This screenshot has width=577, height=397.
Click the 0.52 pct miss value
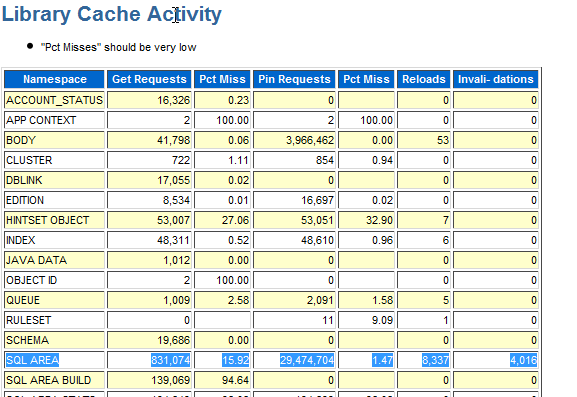(238, 240)
